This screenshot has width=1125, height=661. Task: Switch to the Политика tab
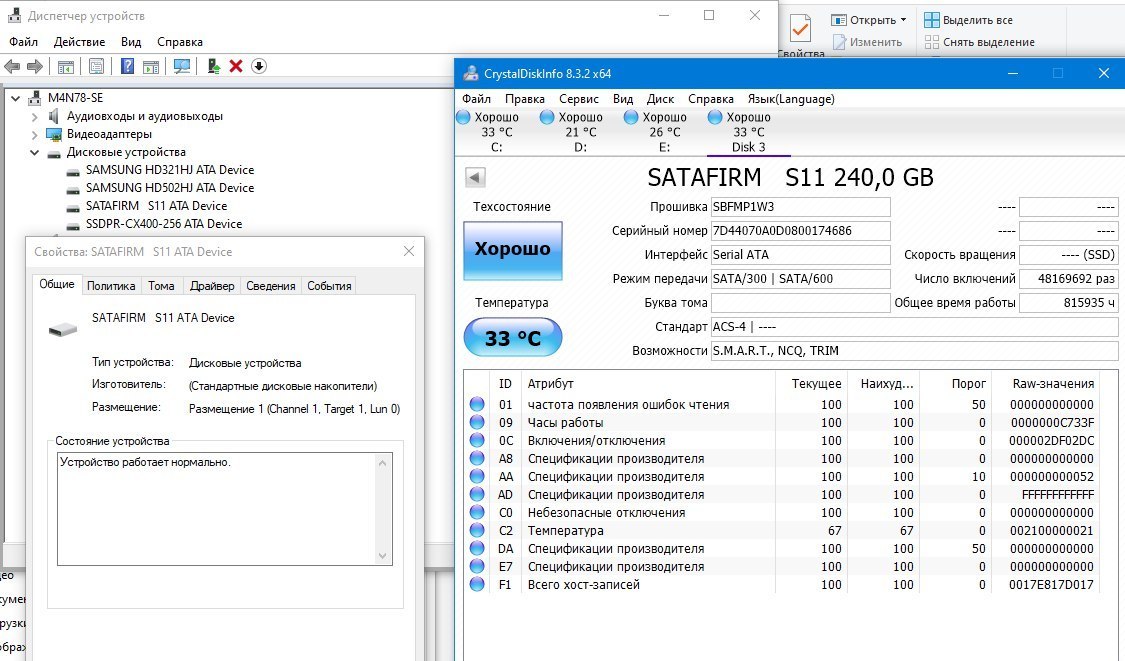[x=111, y=286]
